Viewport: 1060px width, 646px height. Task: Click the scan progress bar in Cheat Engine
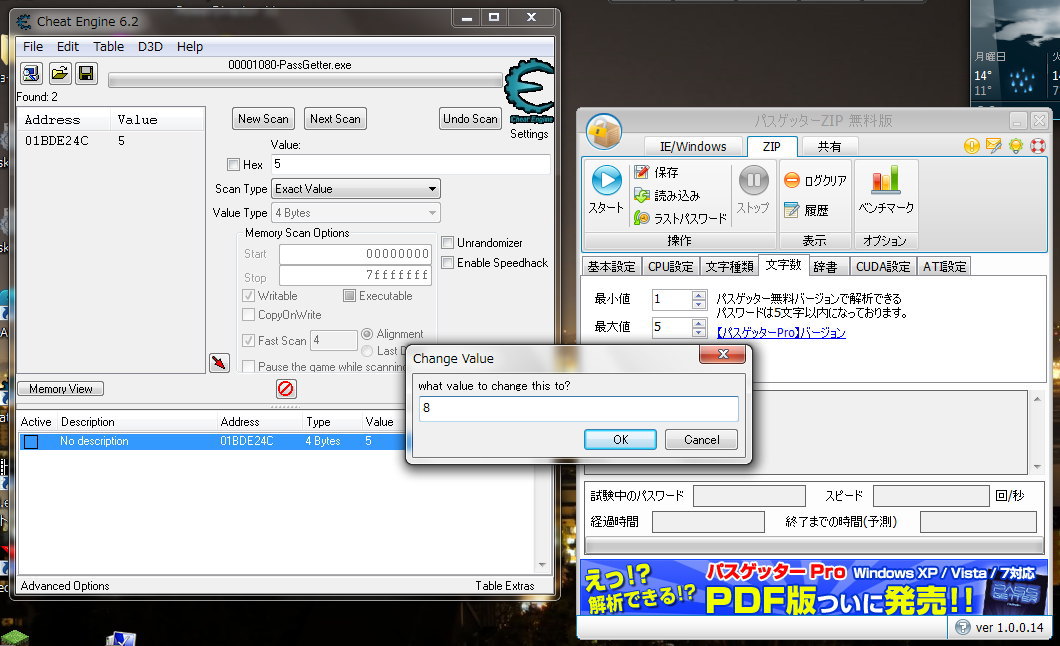point(306,80)
